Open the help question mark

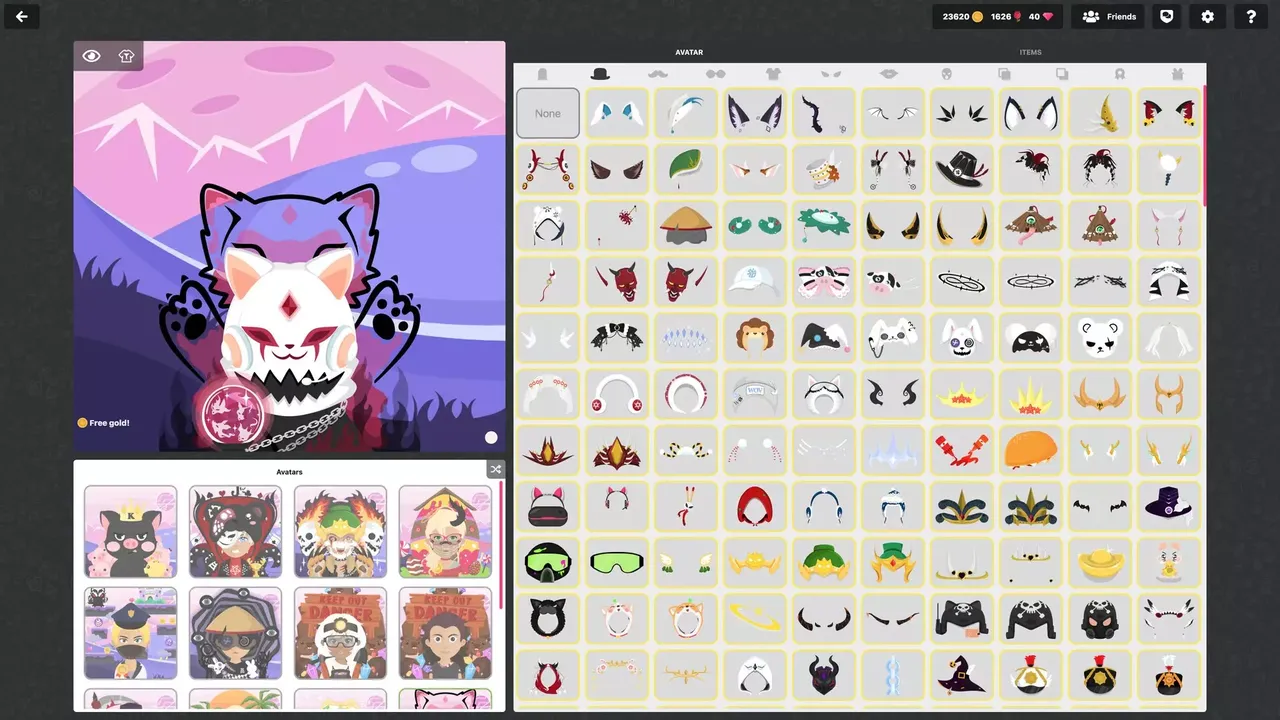point(1251,16)
